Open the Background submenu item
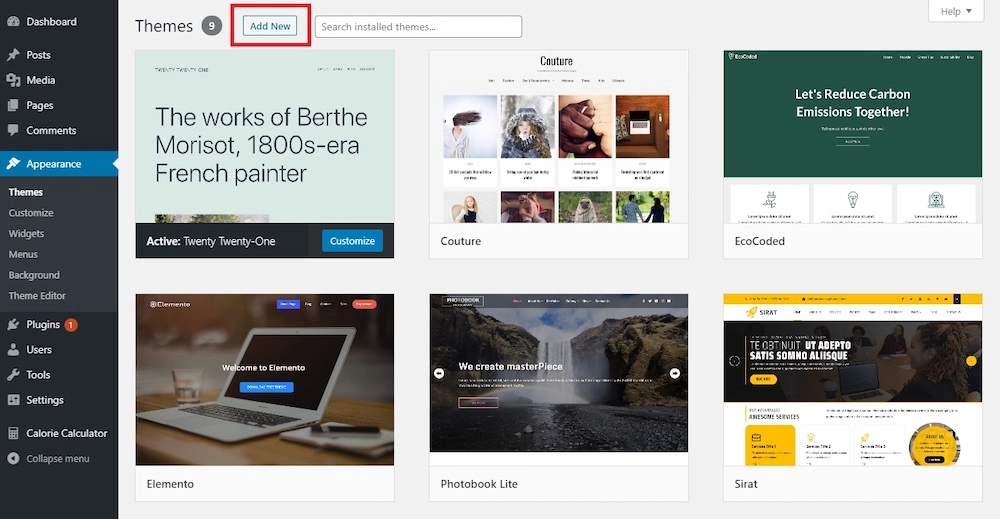The height and width of the screenshot is (519, 1000). pyautogui.click(x=34, y=275)
